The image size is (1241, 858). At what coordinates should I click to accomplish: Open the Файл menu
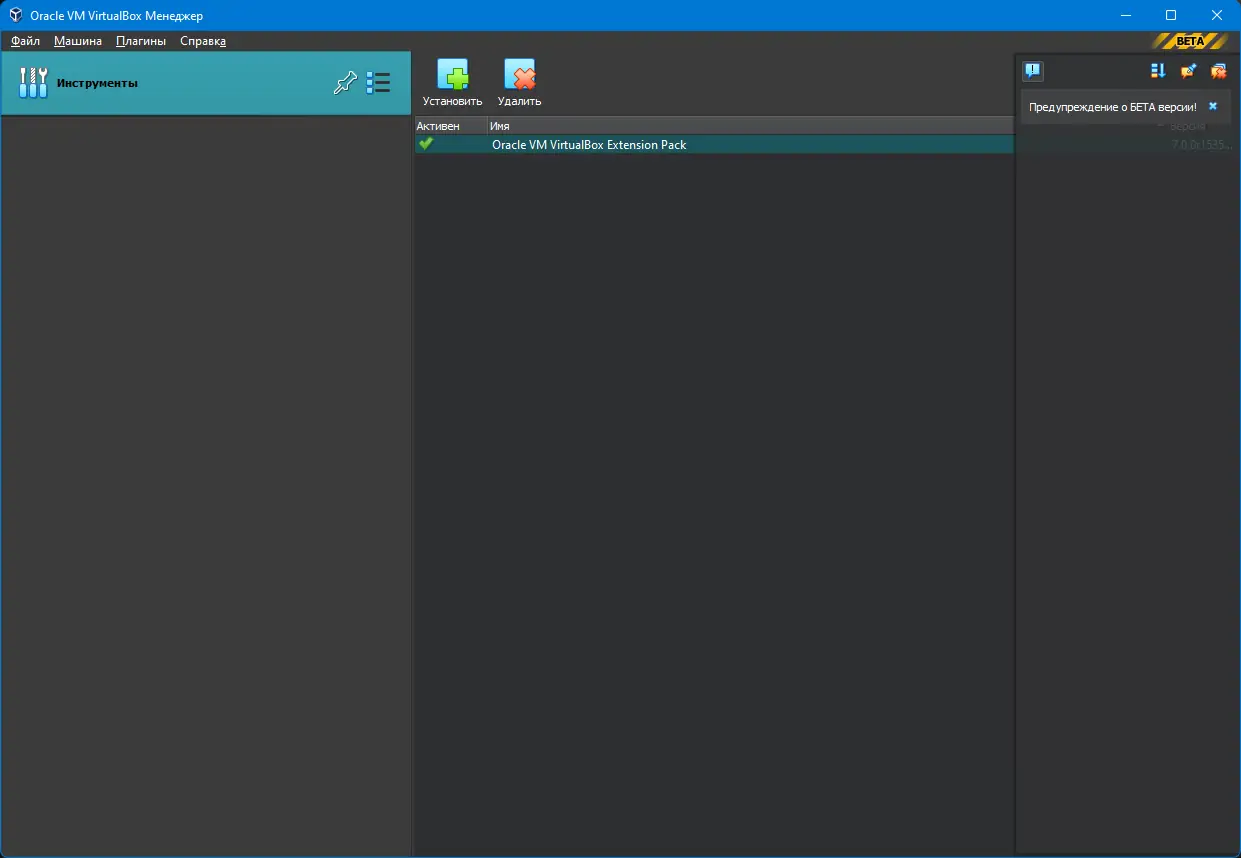click(26, 41)
